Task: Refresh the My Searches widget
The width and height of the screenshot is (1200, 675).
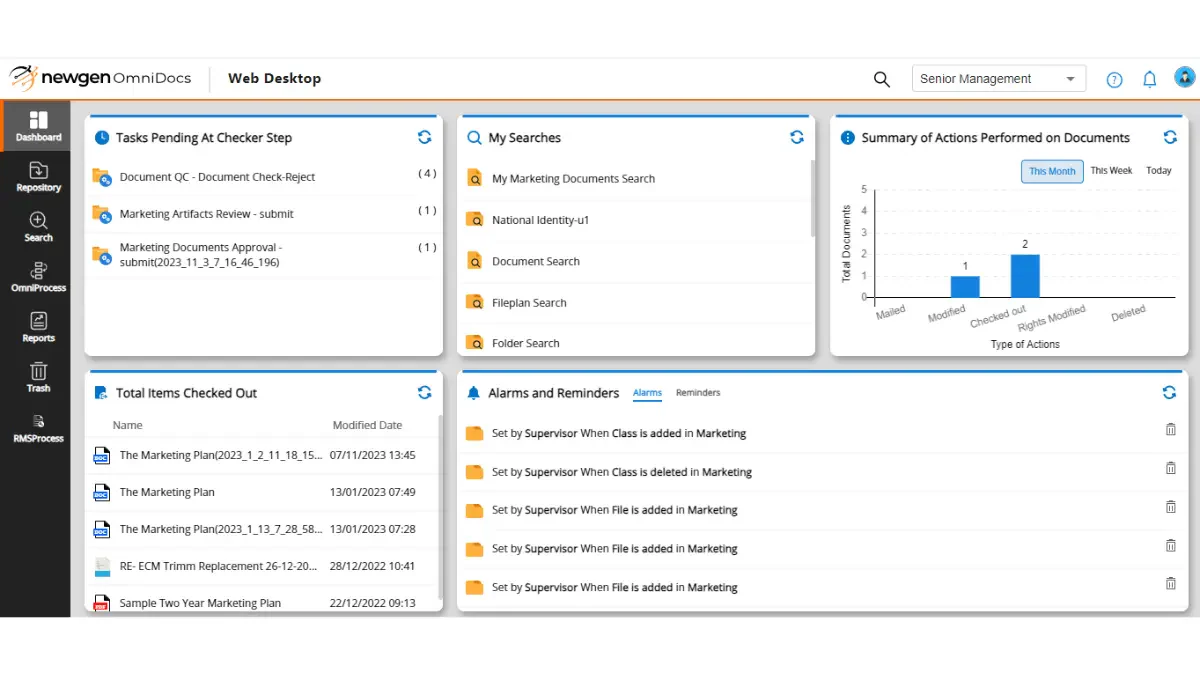Action: 797,137
